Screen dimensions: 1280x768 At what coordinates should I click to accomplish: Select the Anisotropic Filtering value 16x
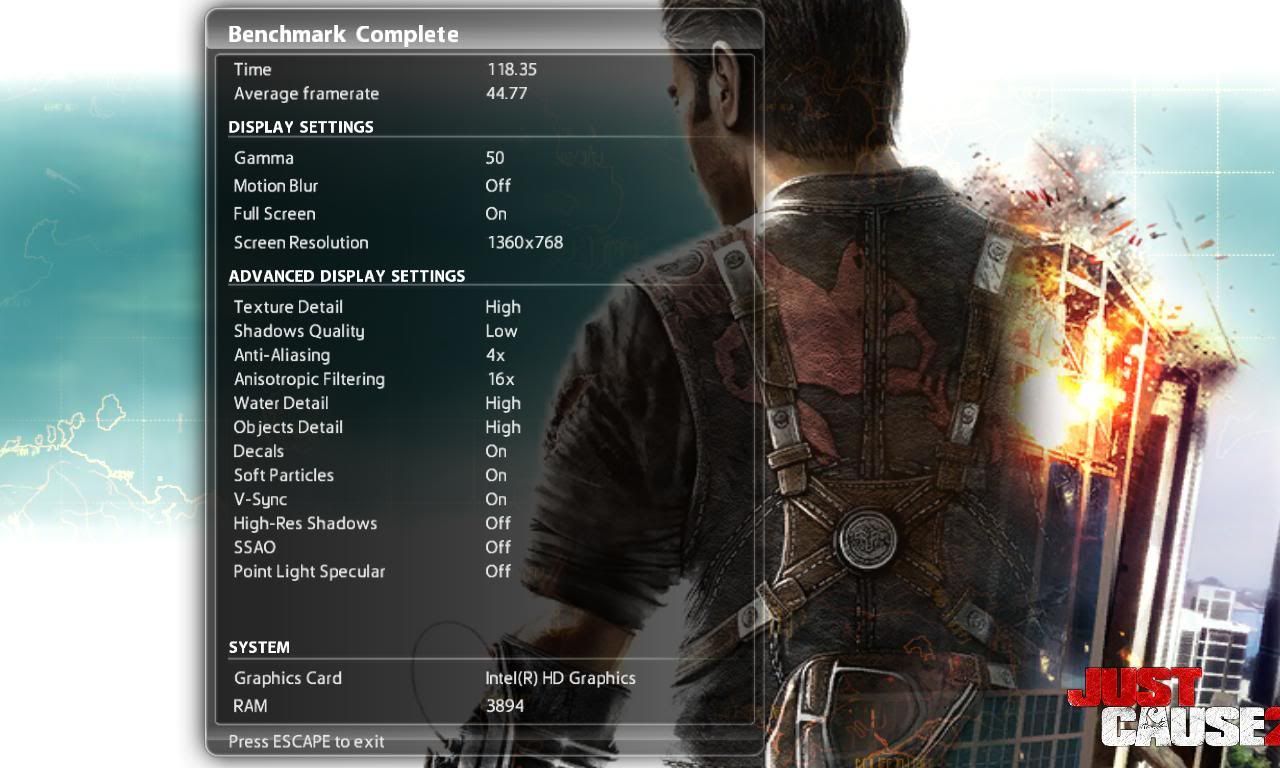[501, 379]
